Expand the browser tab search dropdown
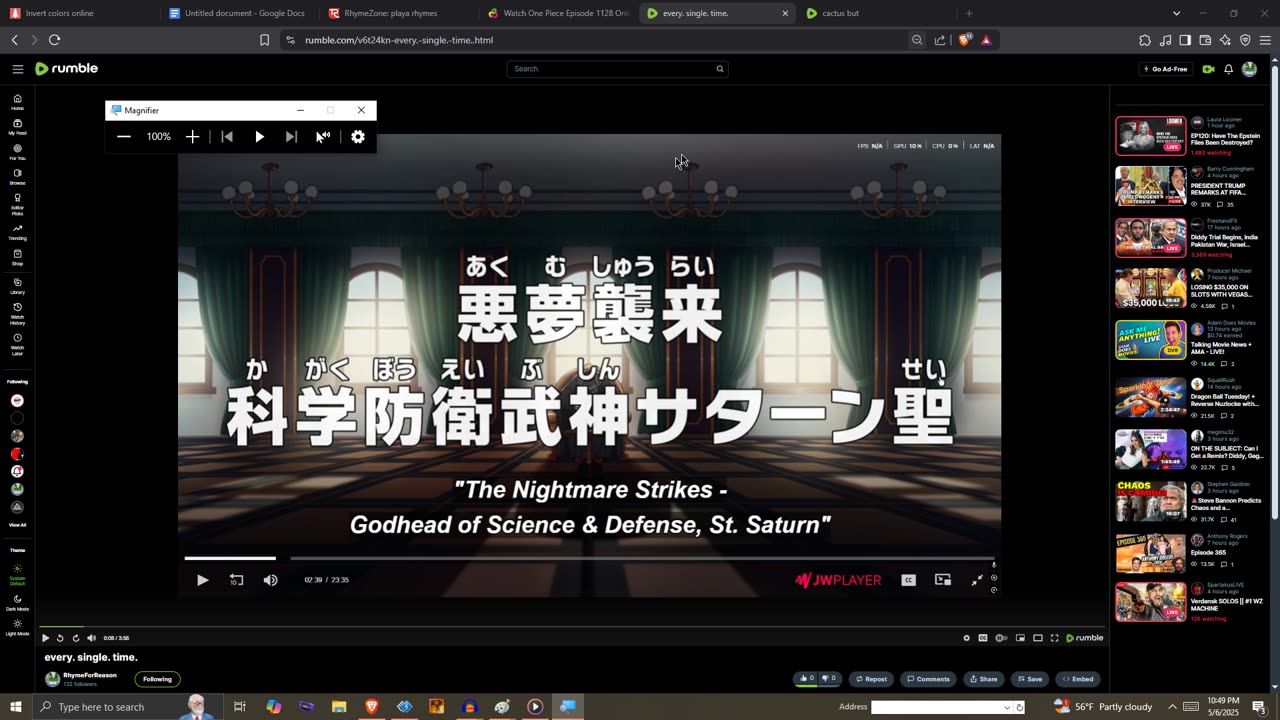Viewport: 1280px width, 720px height. click(1176, 13)
